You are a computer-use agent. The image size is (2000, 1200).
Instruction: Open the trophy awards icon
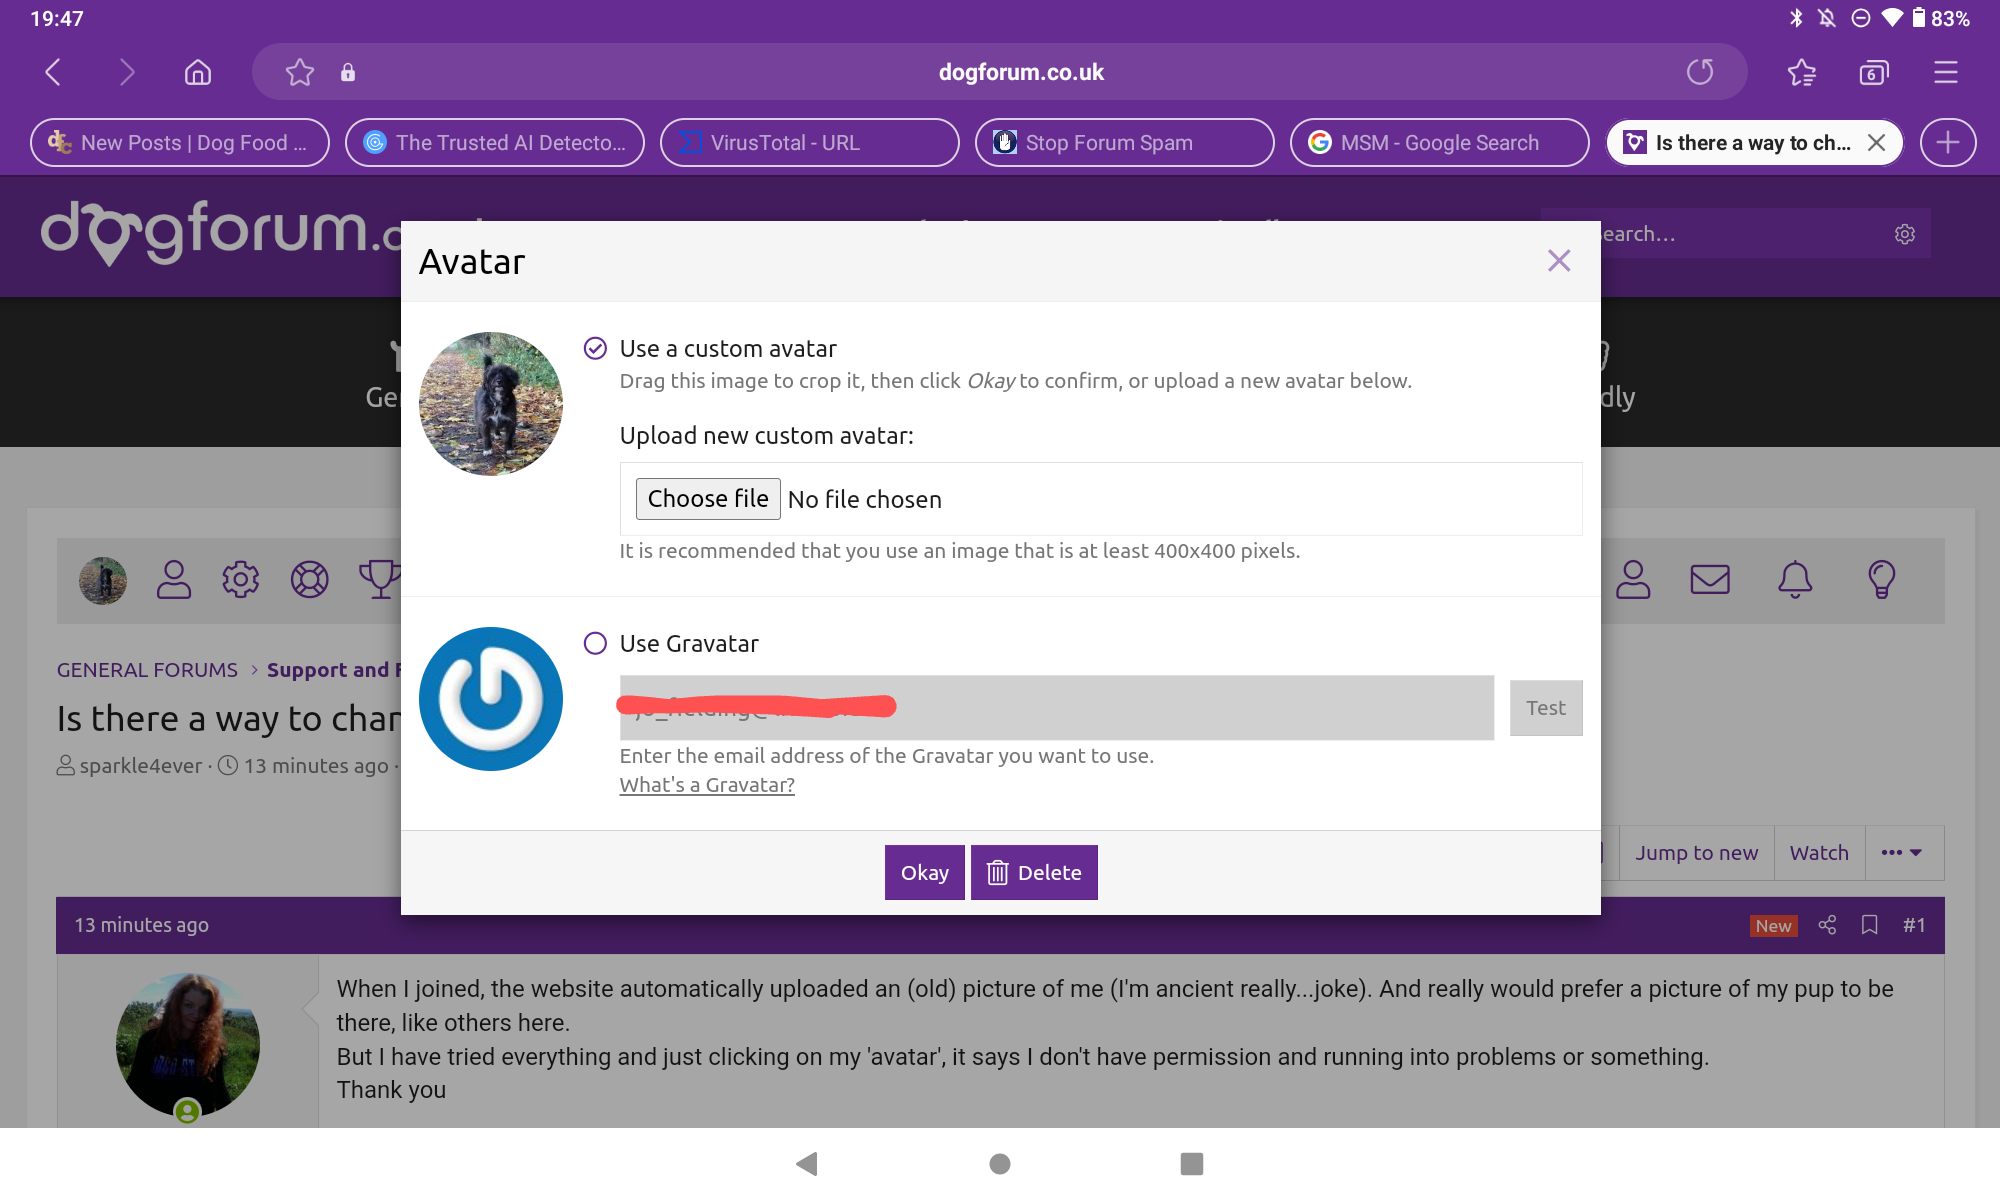(380, 579)
